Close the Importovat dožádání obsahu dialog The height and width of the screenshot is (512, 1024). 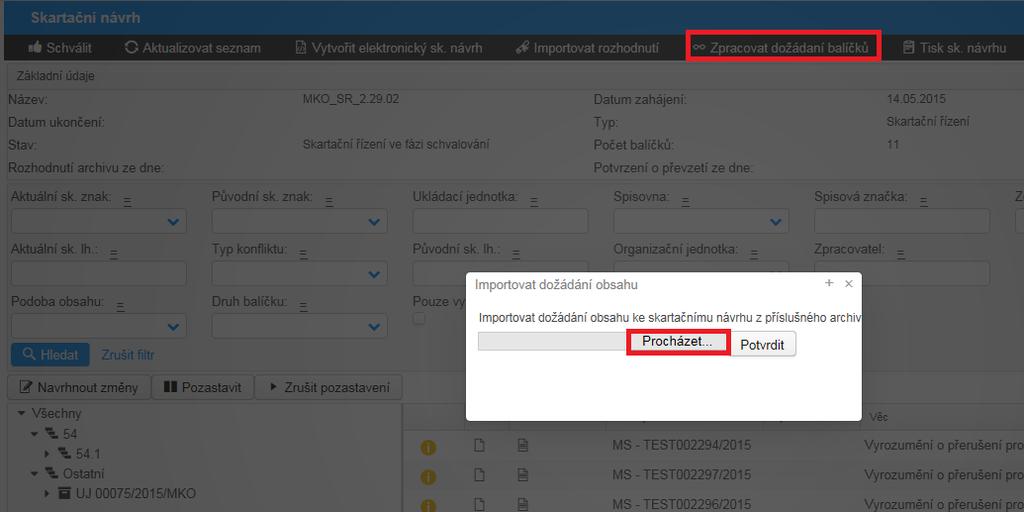pyautogui.click(x=848, y=283)
